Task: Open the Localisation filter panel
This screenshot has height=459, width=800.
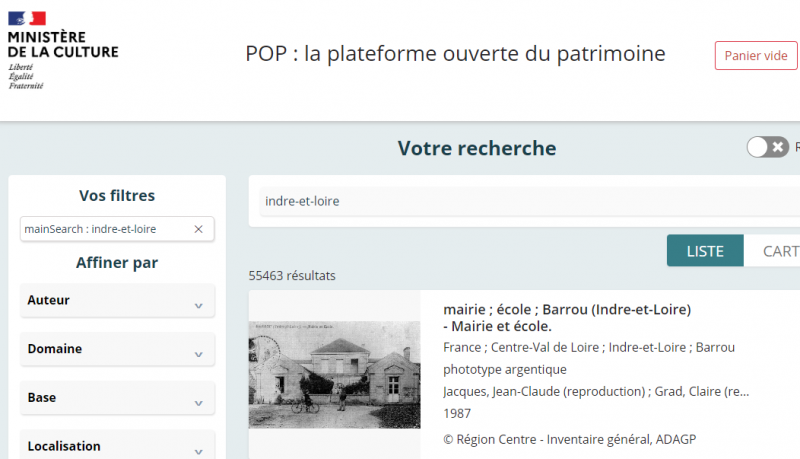Action: (x=117, y=446)
